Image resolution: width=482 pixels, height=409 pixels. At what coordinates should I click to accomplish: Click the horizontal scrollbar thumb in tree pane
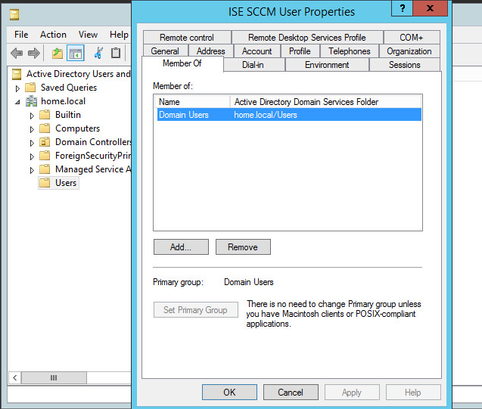pos(54,378)
